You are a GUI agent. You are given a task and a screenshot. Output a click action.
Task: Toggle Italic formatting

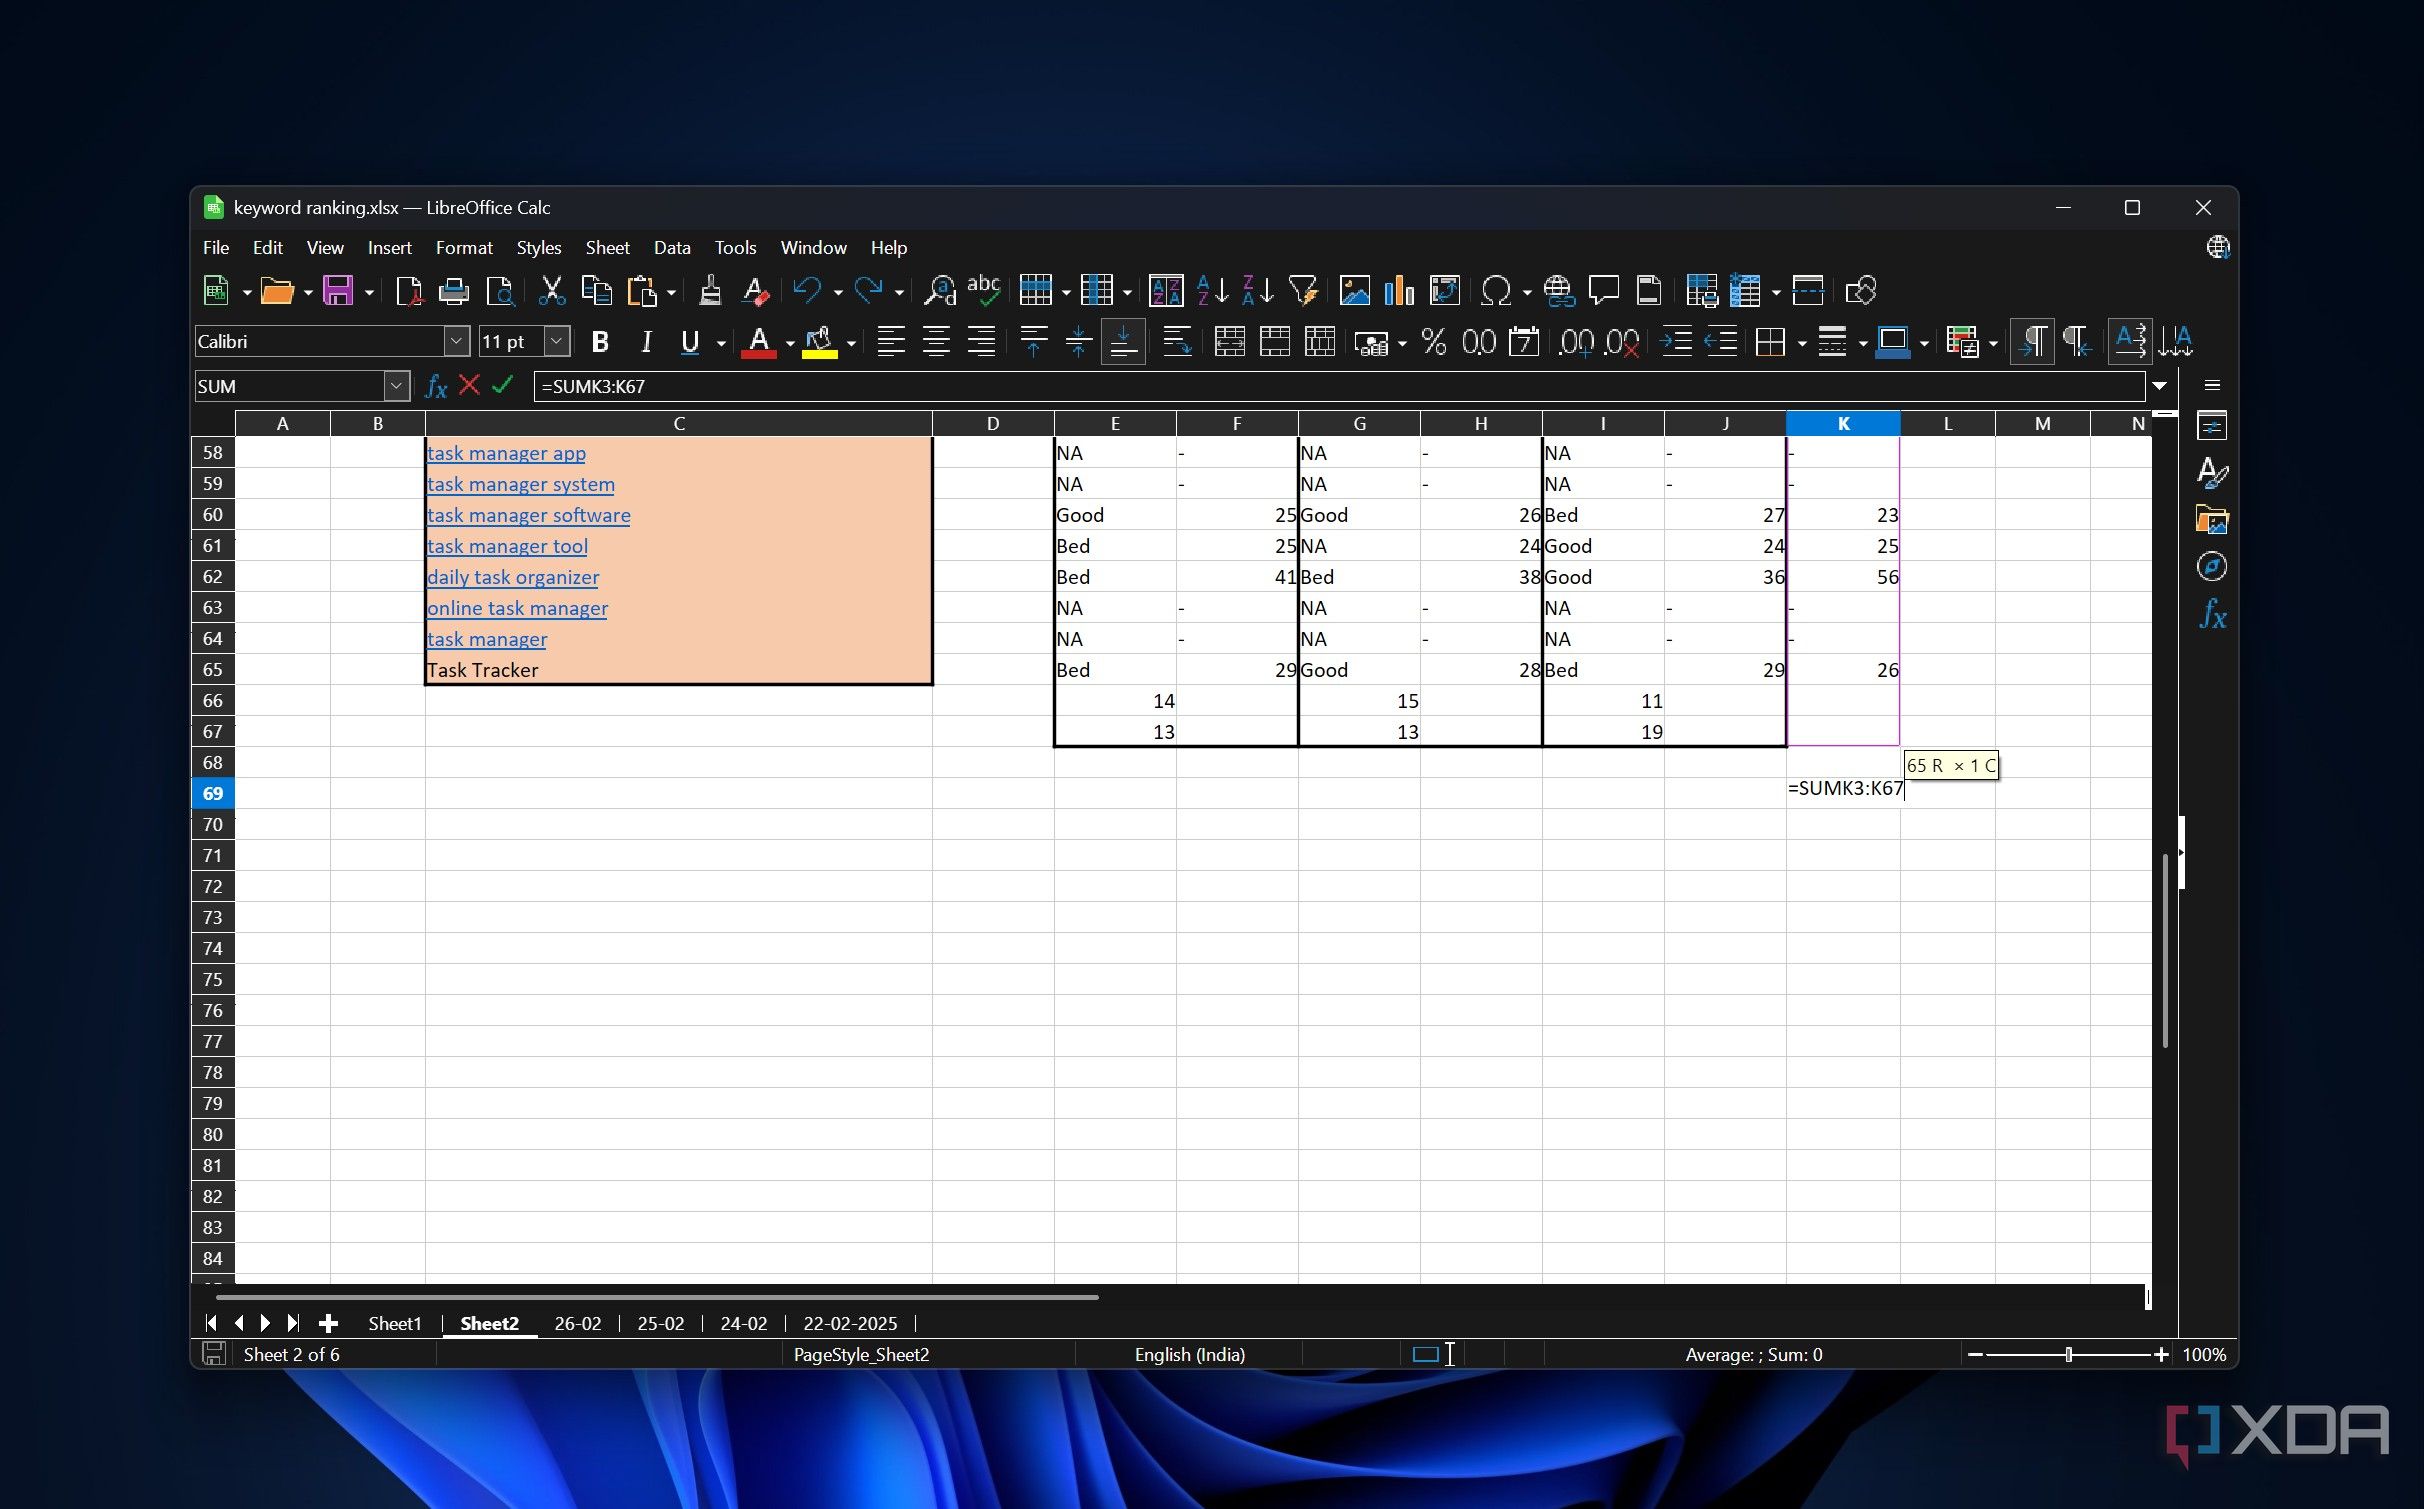coord(646,342)
